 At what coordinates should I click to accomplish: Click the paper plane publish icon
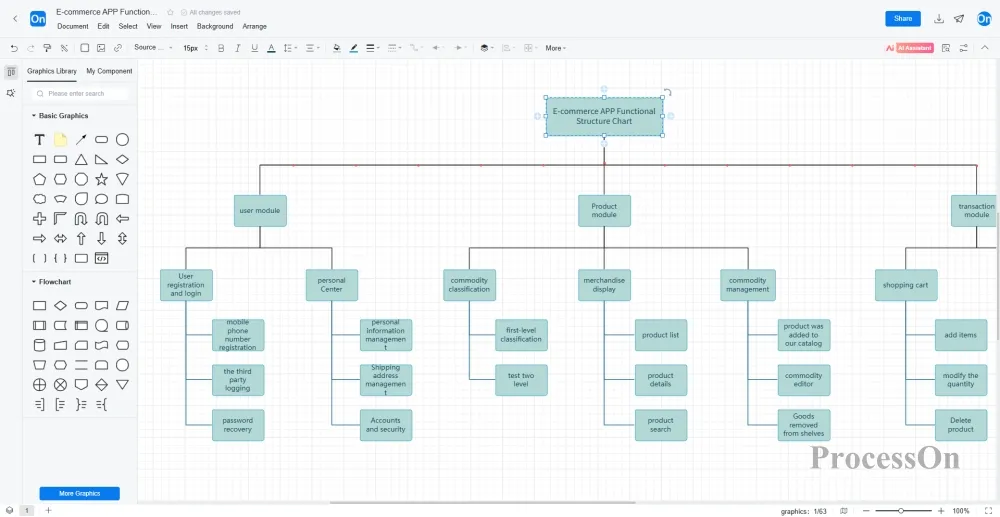[959, 19]
